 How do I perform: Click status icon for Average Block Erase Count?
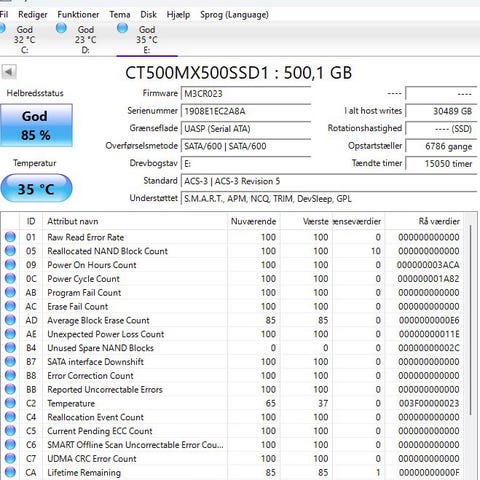point(10,320)
